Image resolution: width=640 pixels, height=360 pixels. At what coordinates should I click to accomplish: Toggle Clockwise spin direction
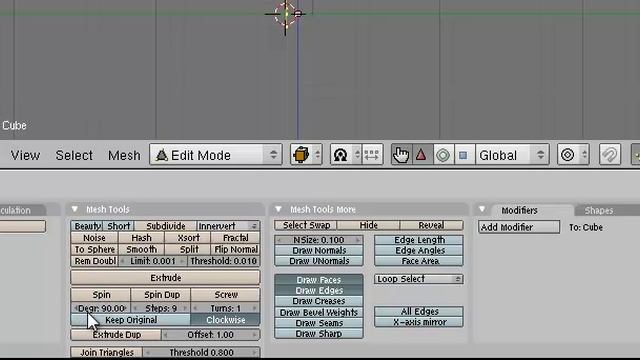pos(225,320)
